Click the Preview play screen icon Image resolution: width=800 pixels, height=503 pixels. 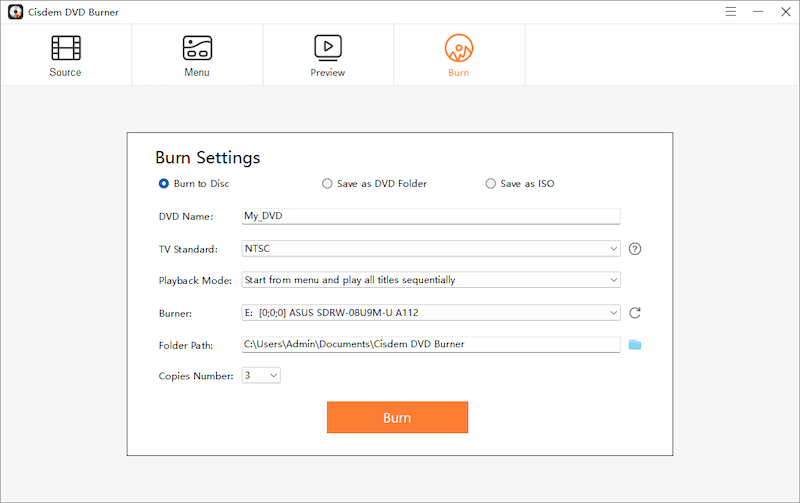(328, 47)
